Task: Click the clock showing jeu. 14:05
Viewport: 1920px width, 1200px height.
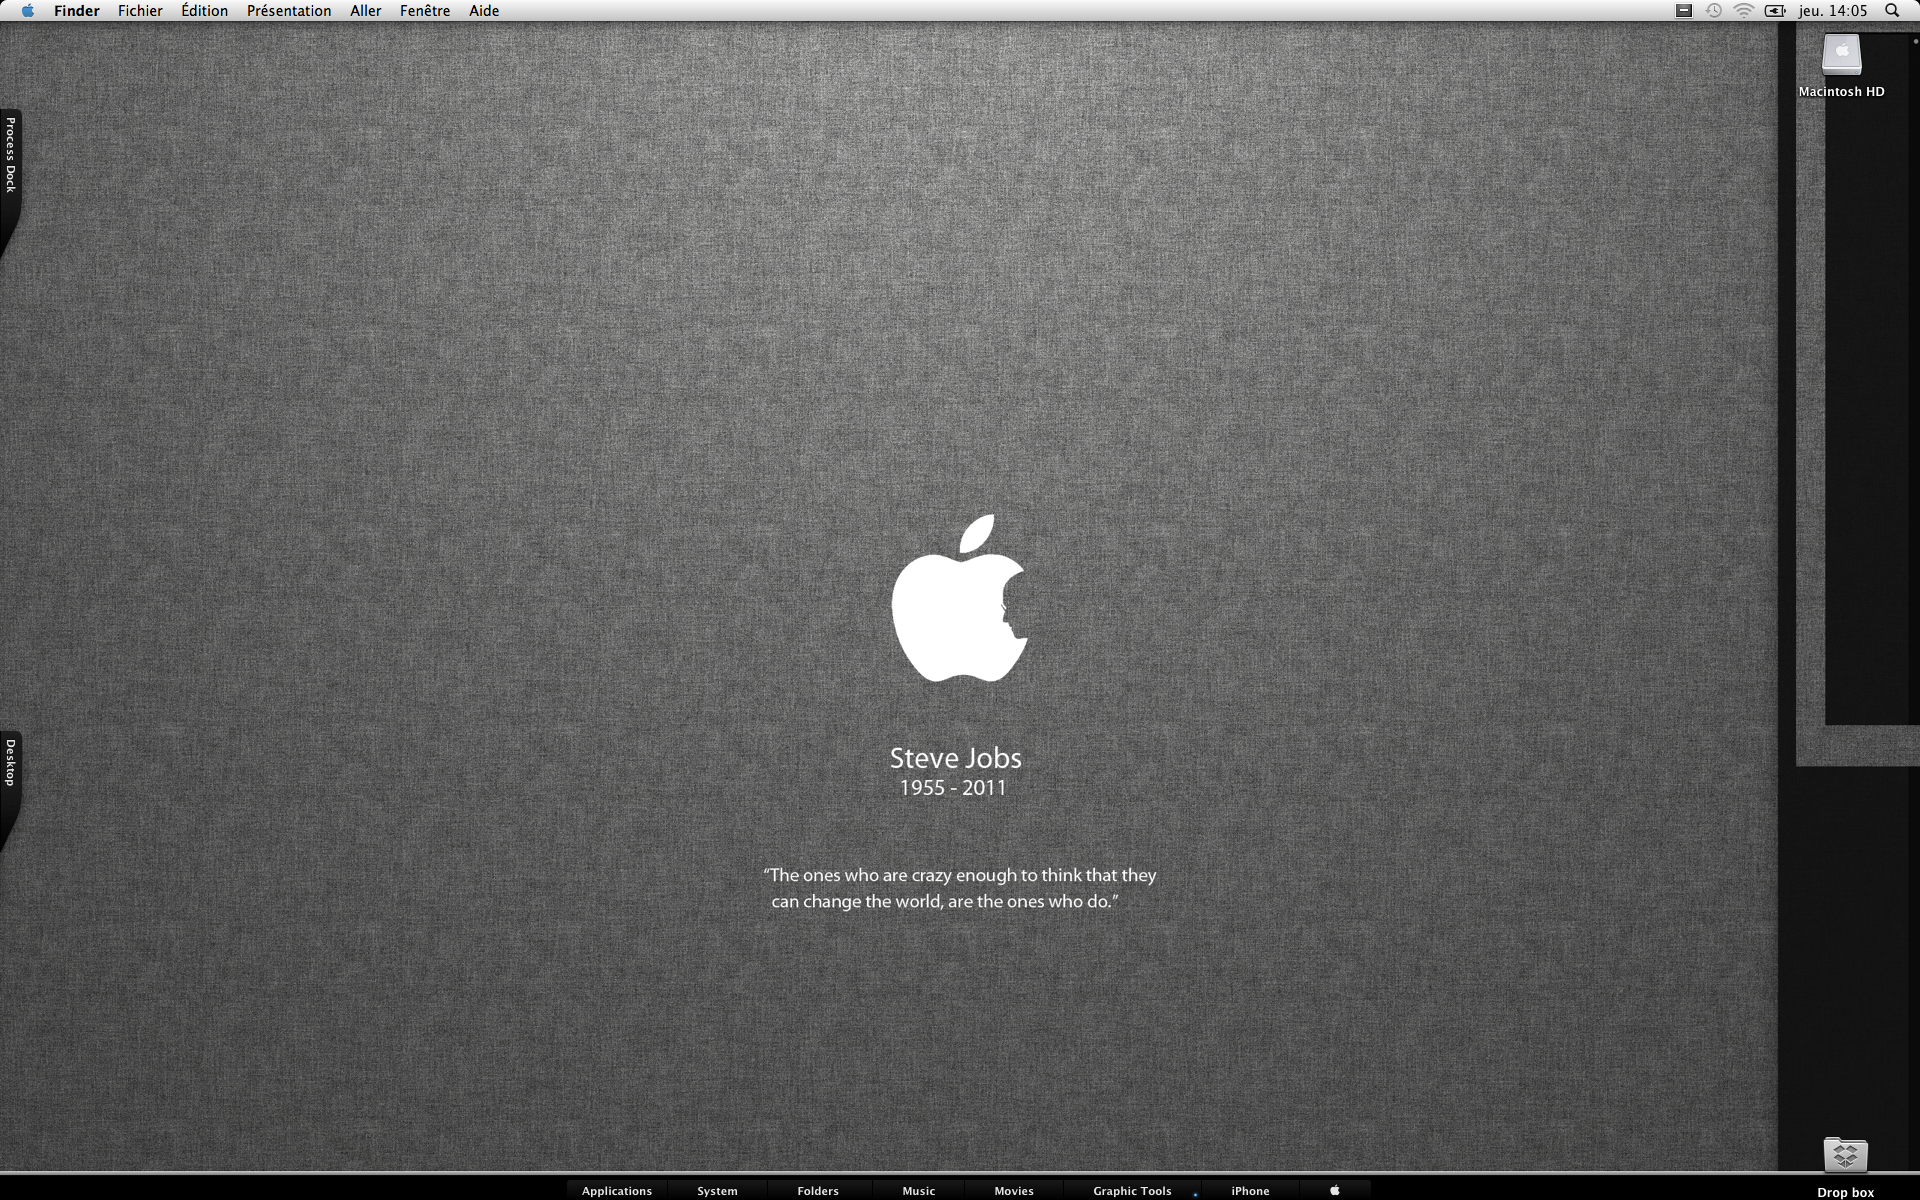Action: pyautogui.click(x=1833, y=11)
